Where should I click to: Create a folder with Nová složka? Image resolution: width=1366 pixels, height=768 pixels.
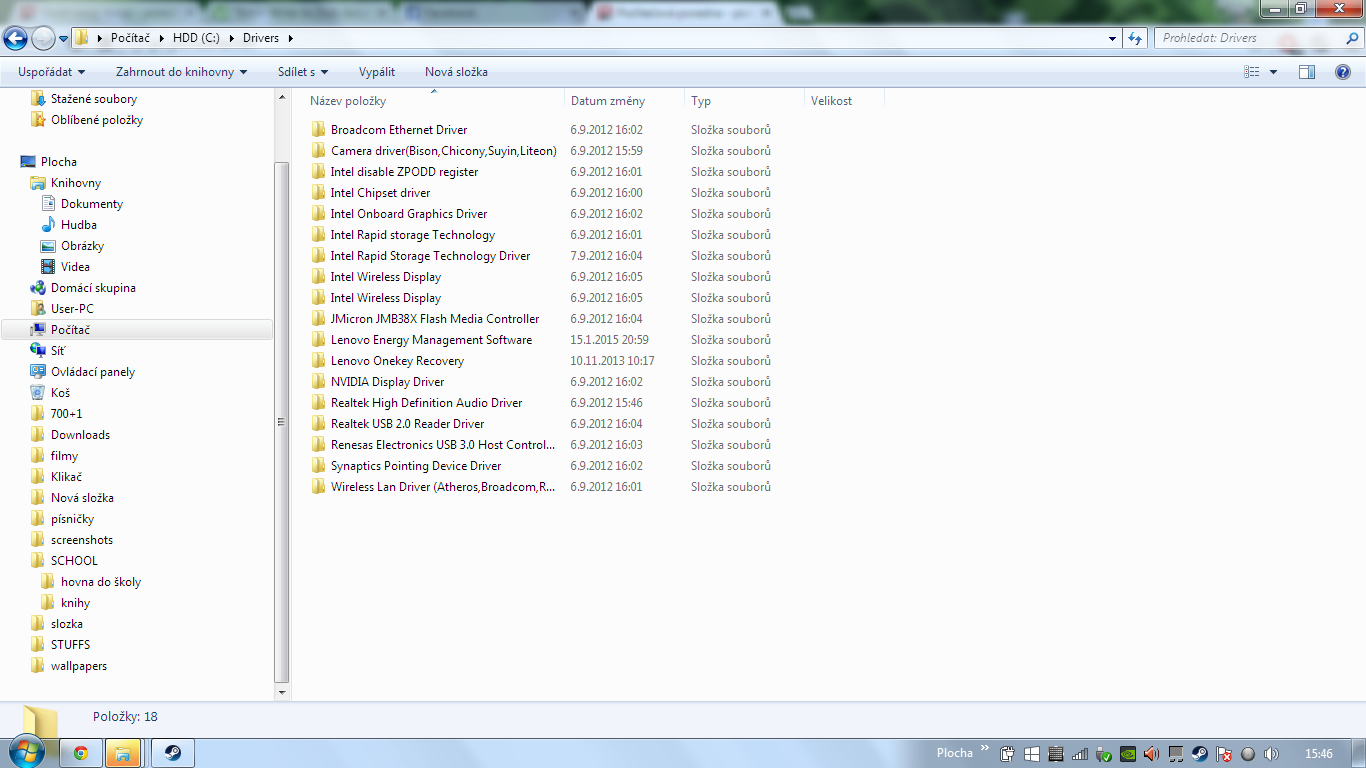[456, 72]
